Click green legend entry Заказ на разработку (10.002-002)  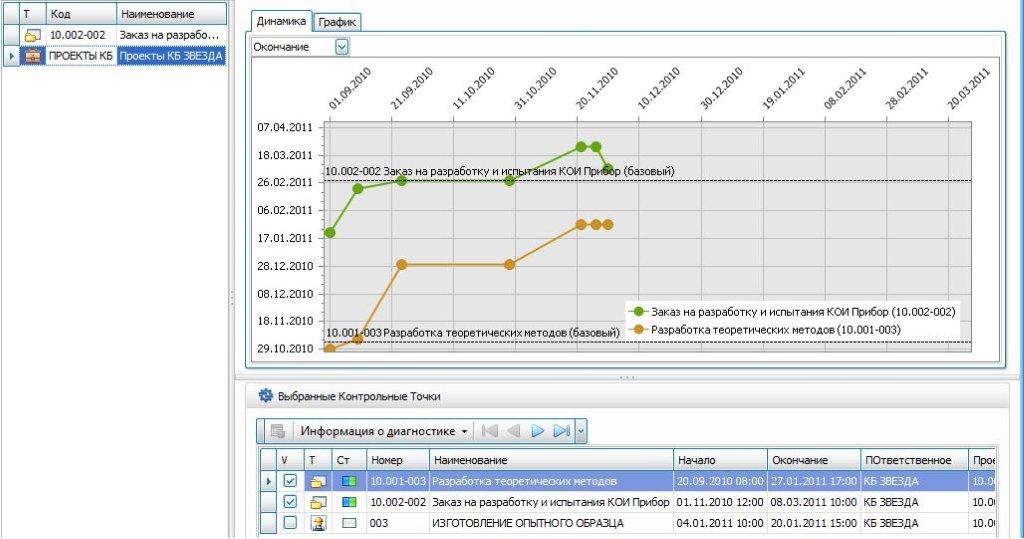[794, 312]
